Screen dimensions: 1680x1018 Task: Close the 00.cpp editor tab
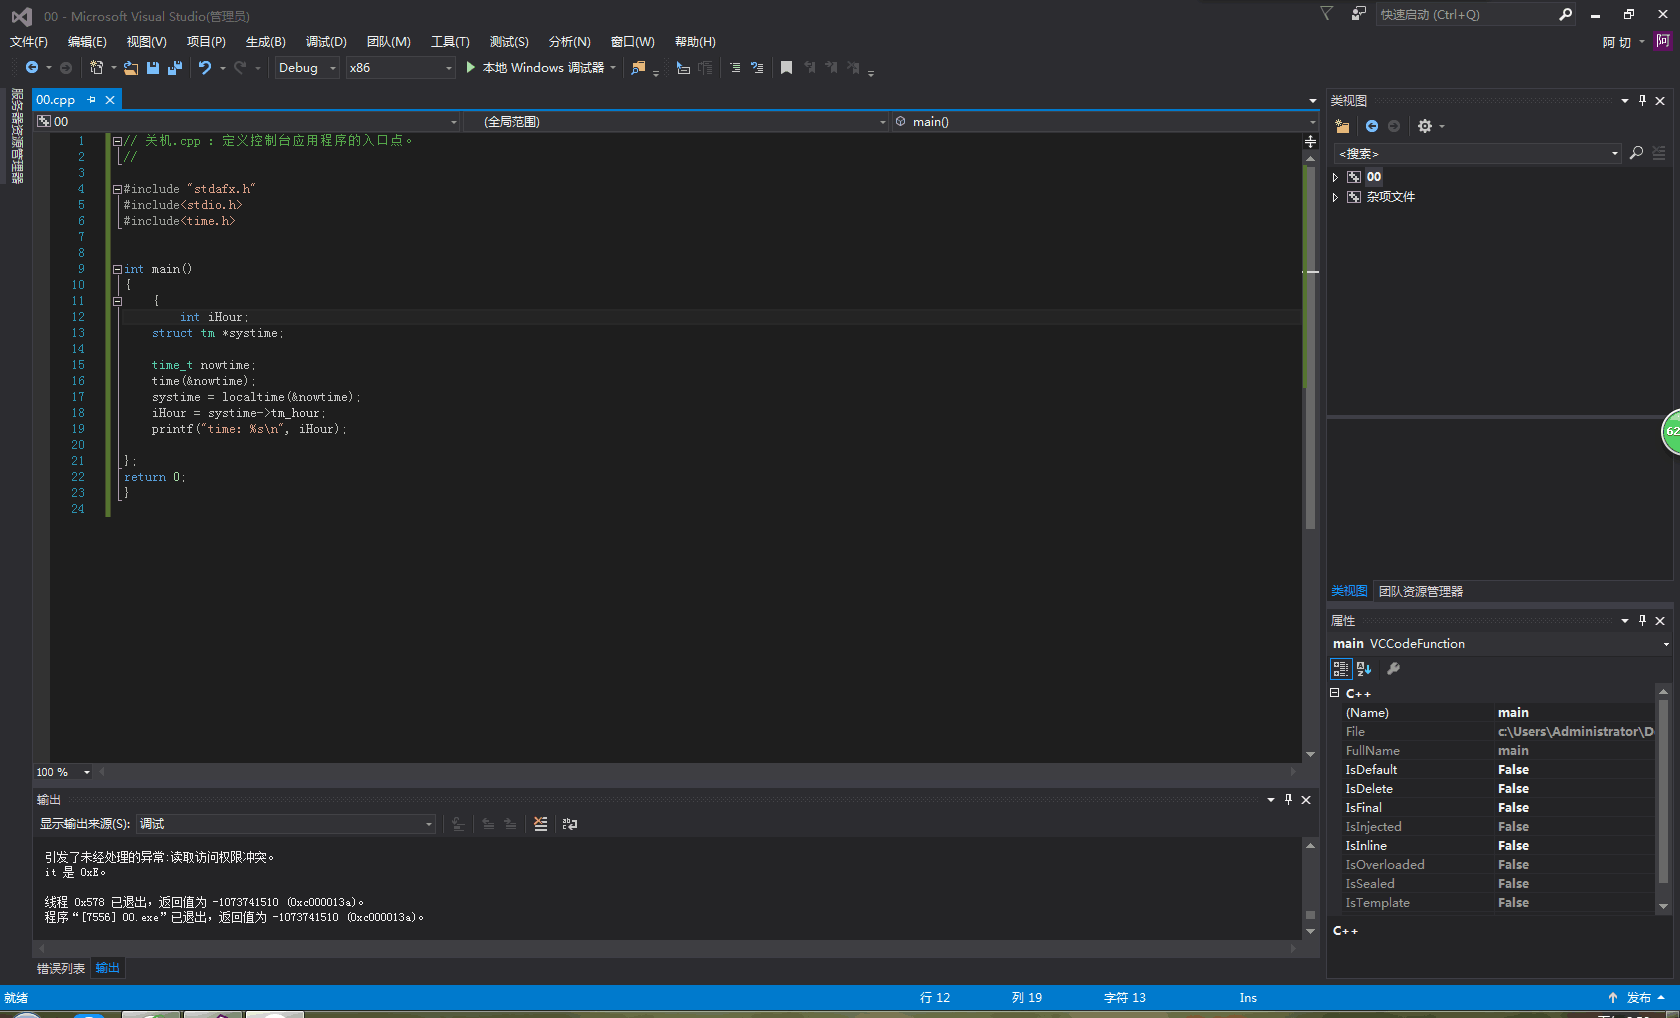tap(110, 100)
